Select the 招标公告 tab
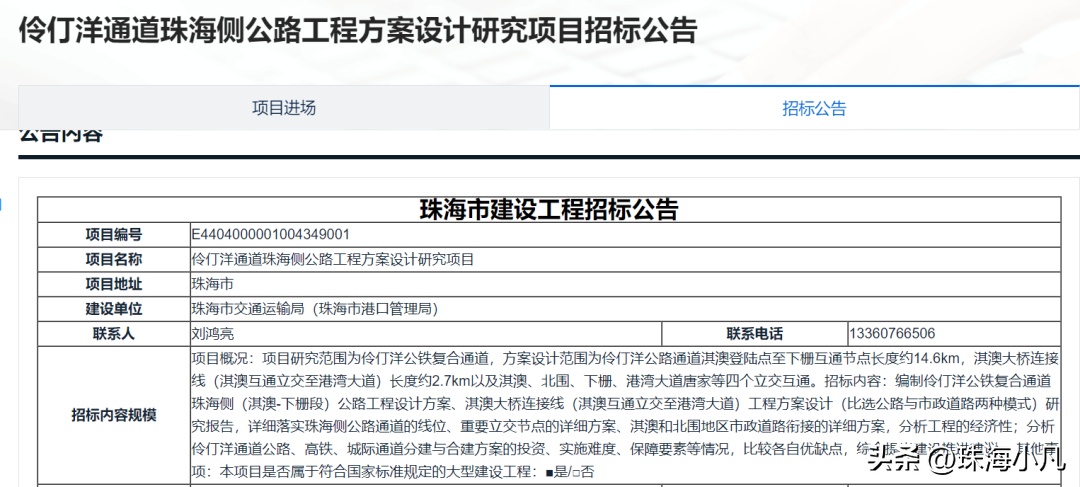 click(814, 108)
